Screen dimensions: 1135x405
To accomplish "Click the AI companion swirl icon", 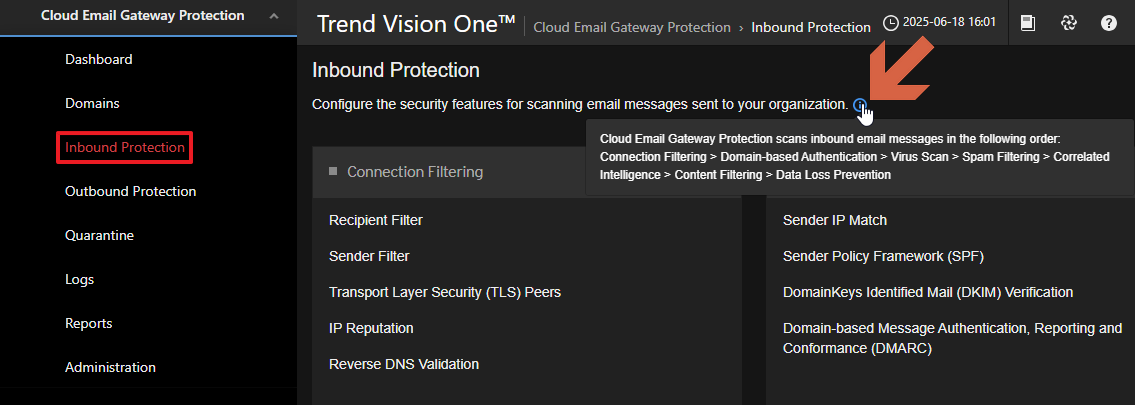I will pyautogui.click(x=1068, y=23).
